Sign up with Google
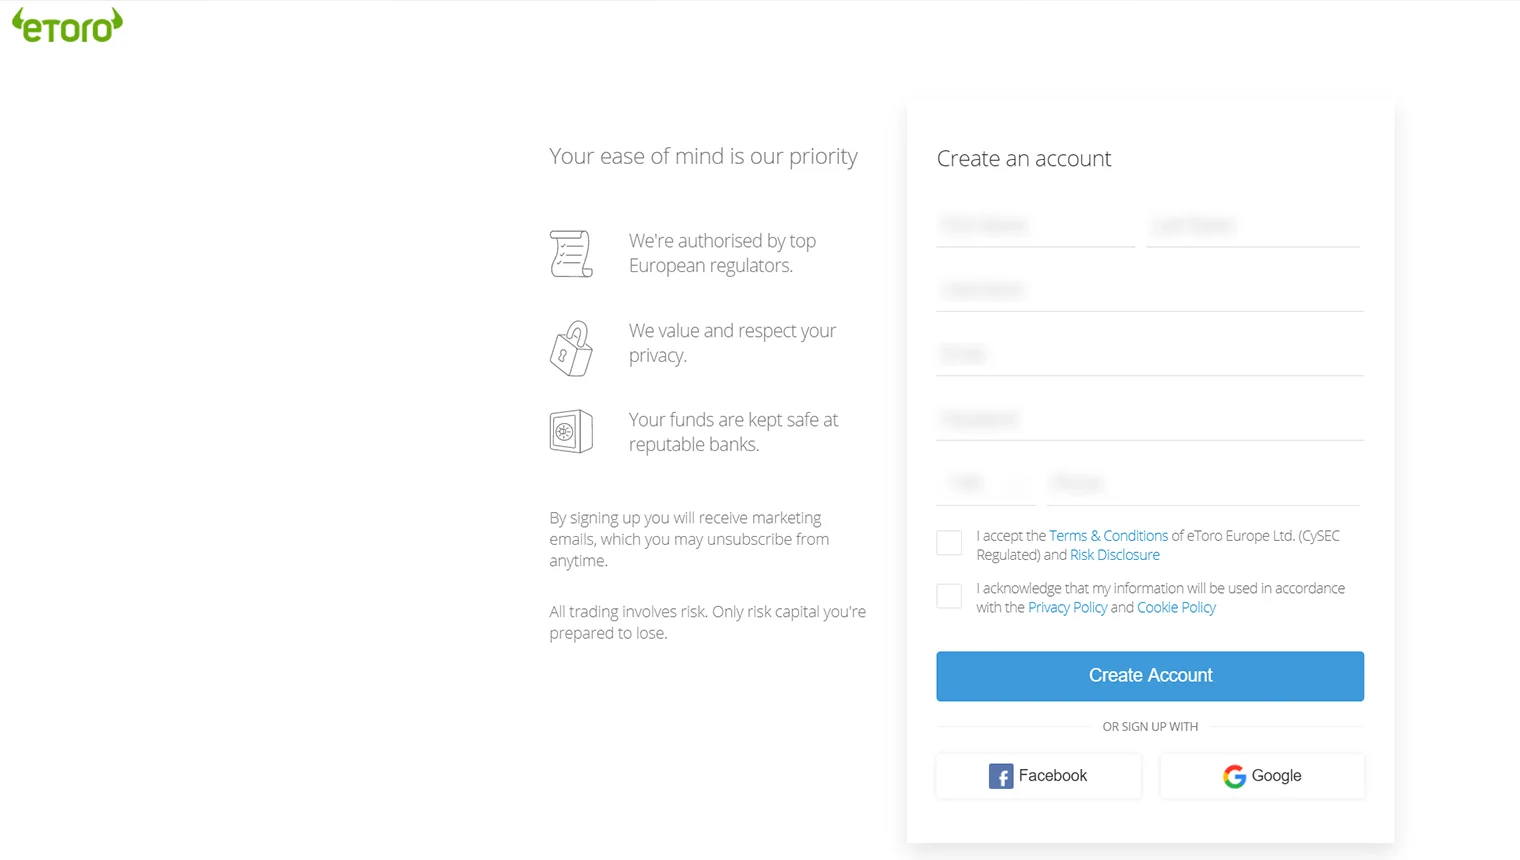The image size is (1520, 860). 1262,776
